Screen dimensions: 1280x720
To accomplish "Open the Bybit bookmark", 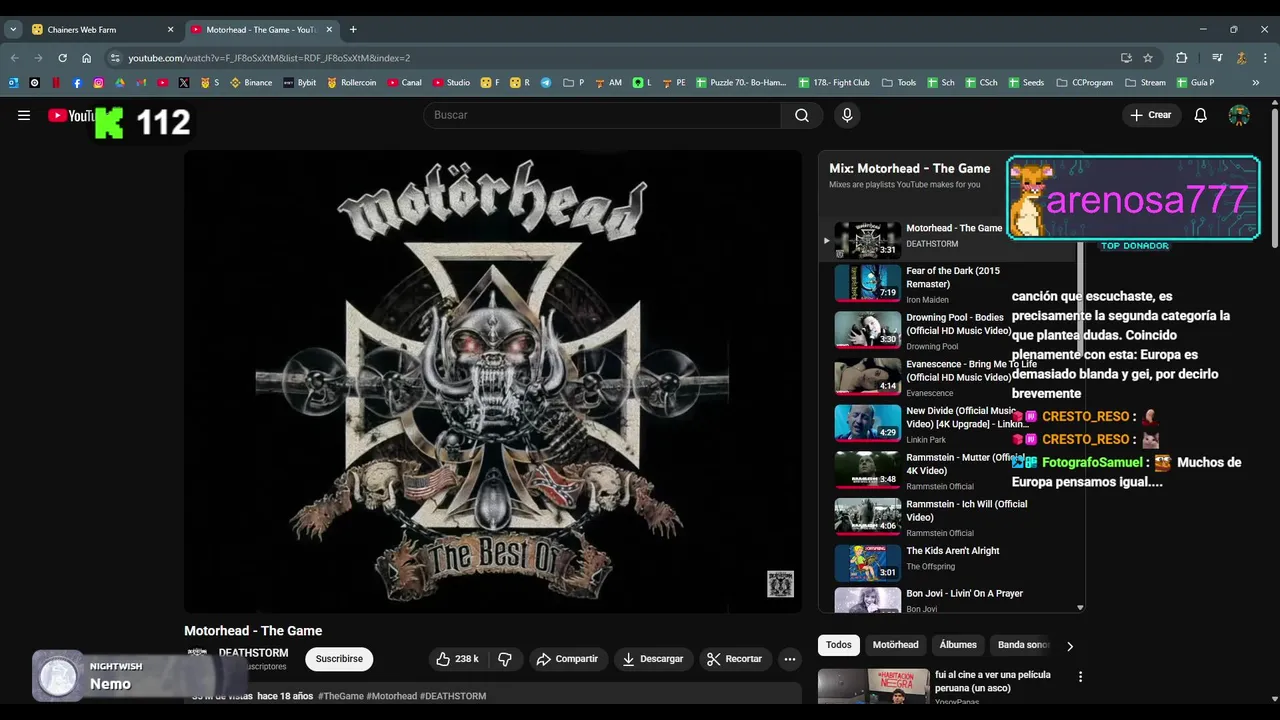I will (x=299, y=83).
